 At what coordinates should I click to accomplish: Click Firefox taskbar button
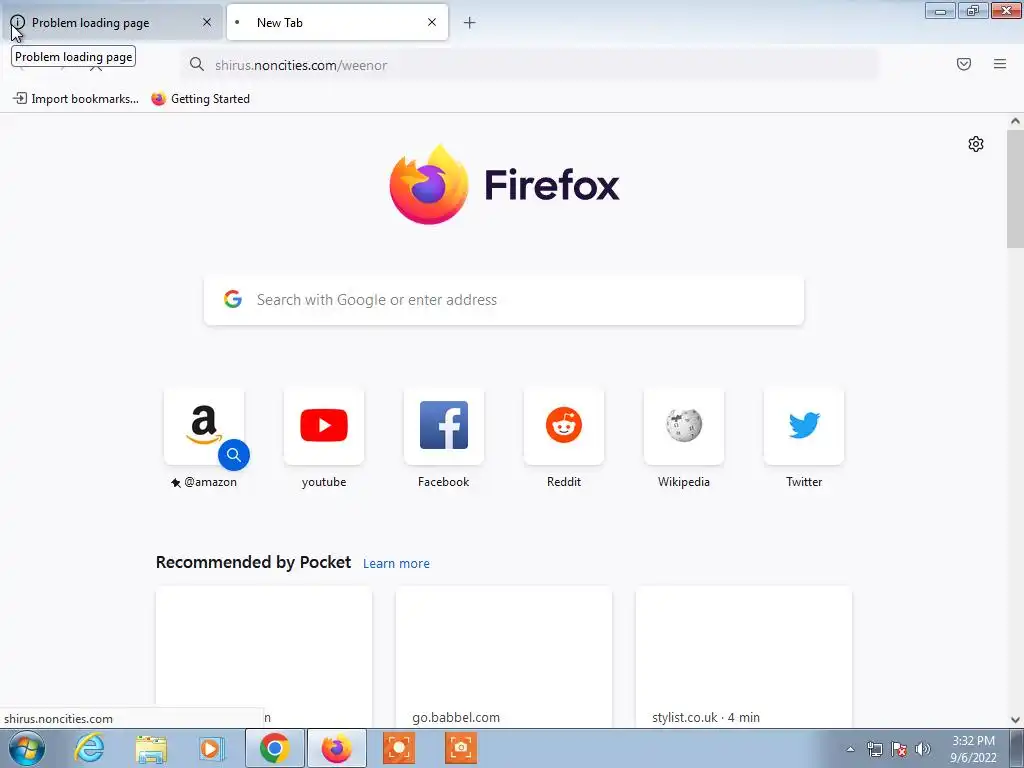(x=336, y=748)
